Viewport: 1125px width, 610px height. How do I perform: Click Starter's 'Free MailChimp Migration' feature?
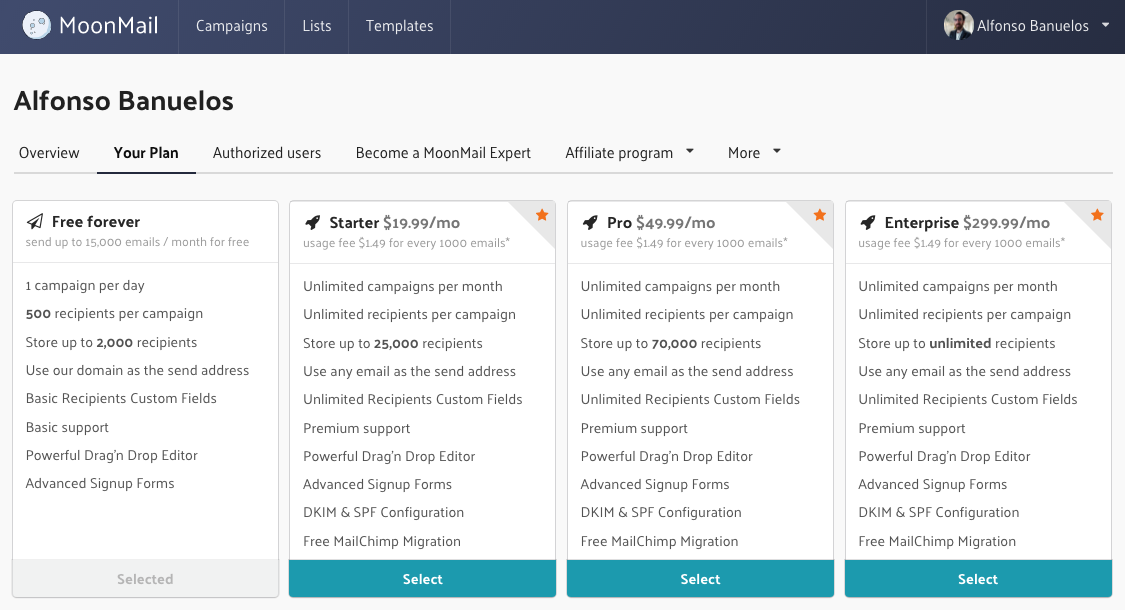381,541
